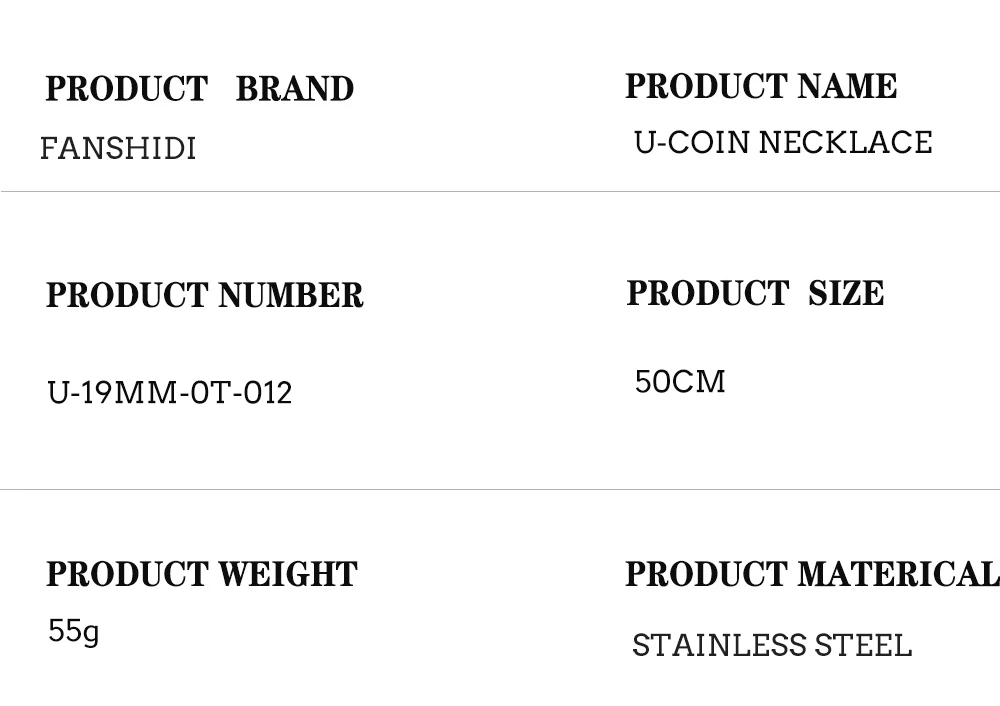Click the word WEIGHT in heading
This screenshot has width=1000, height=706.
(287, 575)
